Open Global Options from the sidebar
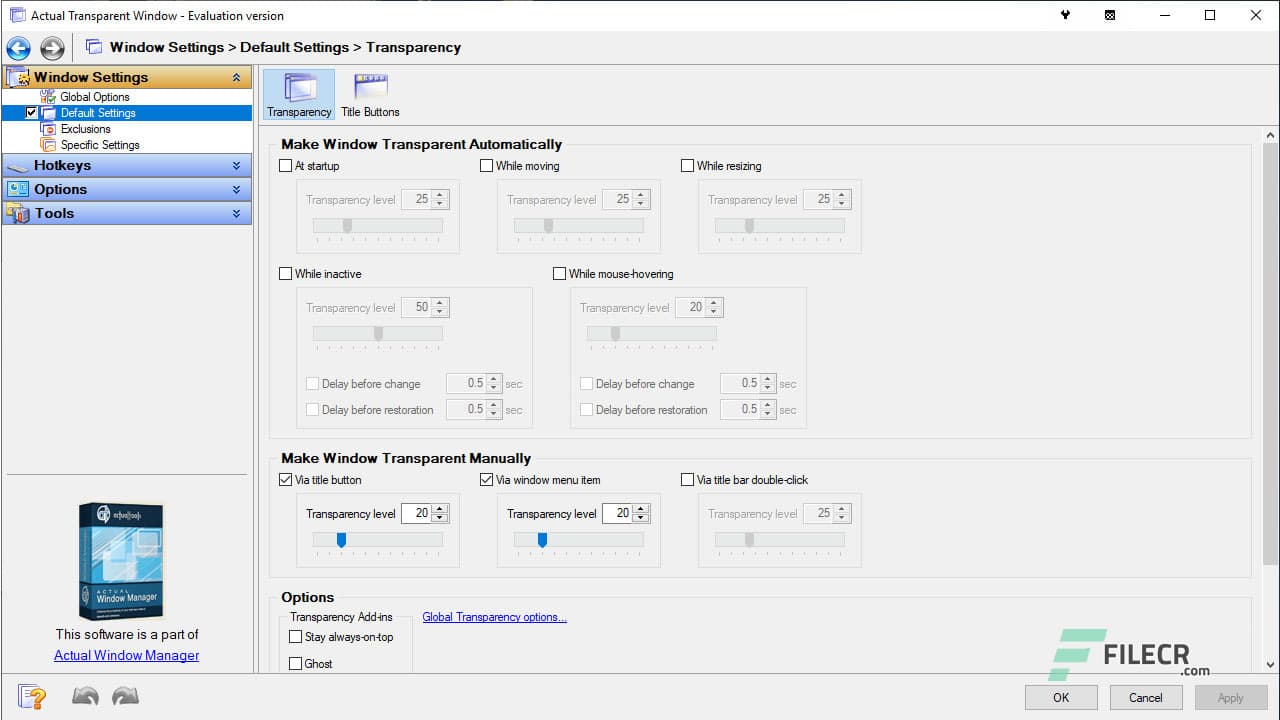Image resolution: width=1280 pixels, height=720 pixels. [x=97, y=97]
